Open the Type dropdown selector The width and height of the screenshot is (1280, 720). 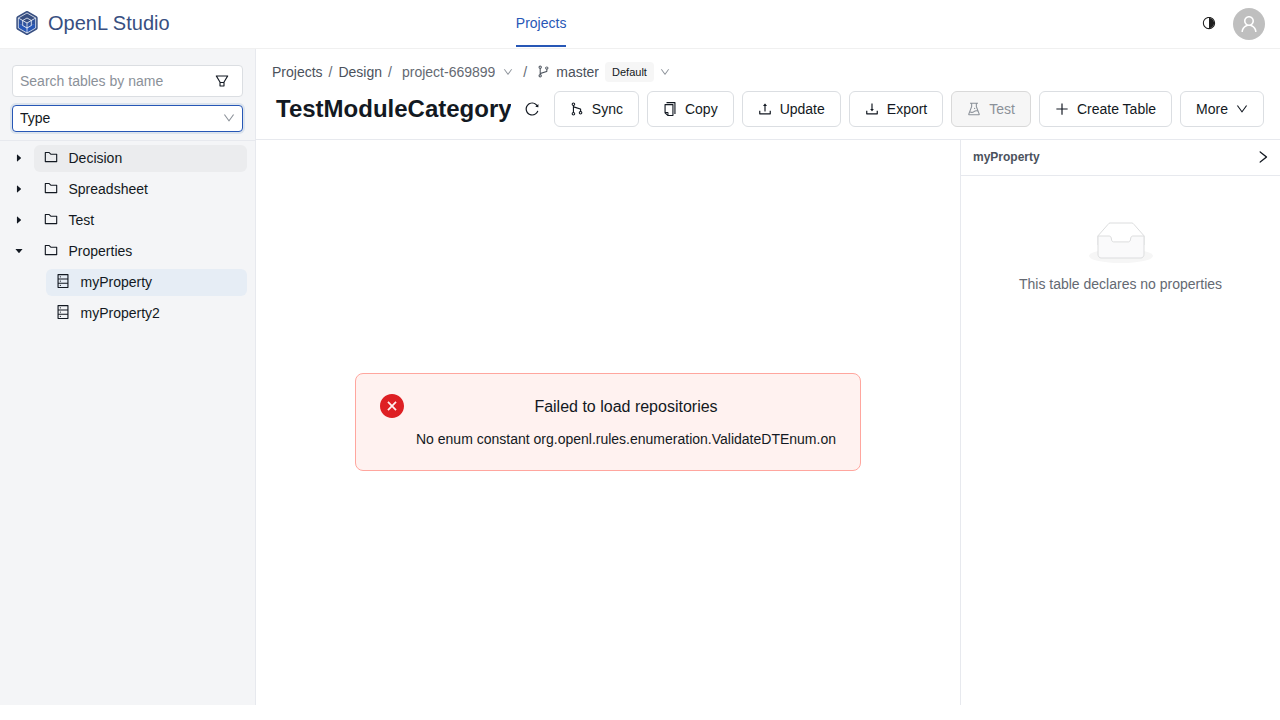[127, 118]
